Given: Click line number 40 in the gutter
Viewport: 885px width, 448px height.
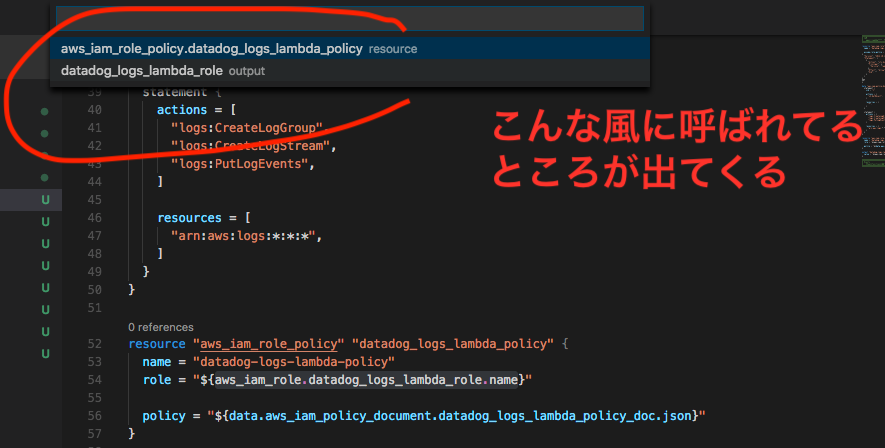Looking at the screenshot, I should tap(94, 109).
